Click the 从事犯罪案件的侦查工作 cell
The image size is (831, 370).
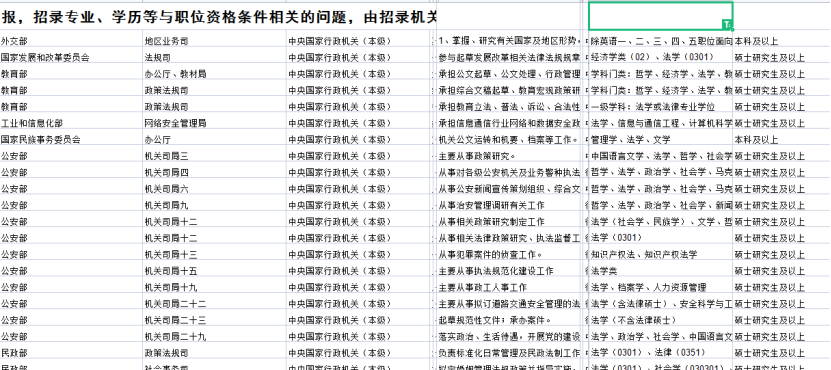pos(510,254)
